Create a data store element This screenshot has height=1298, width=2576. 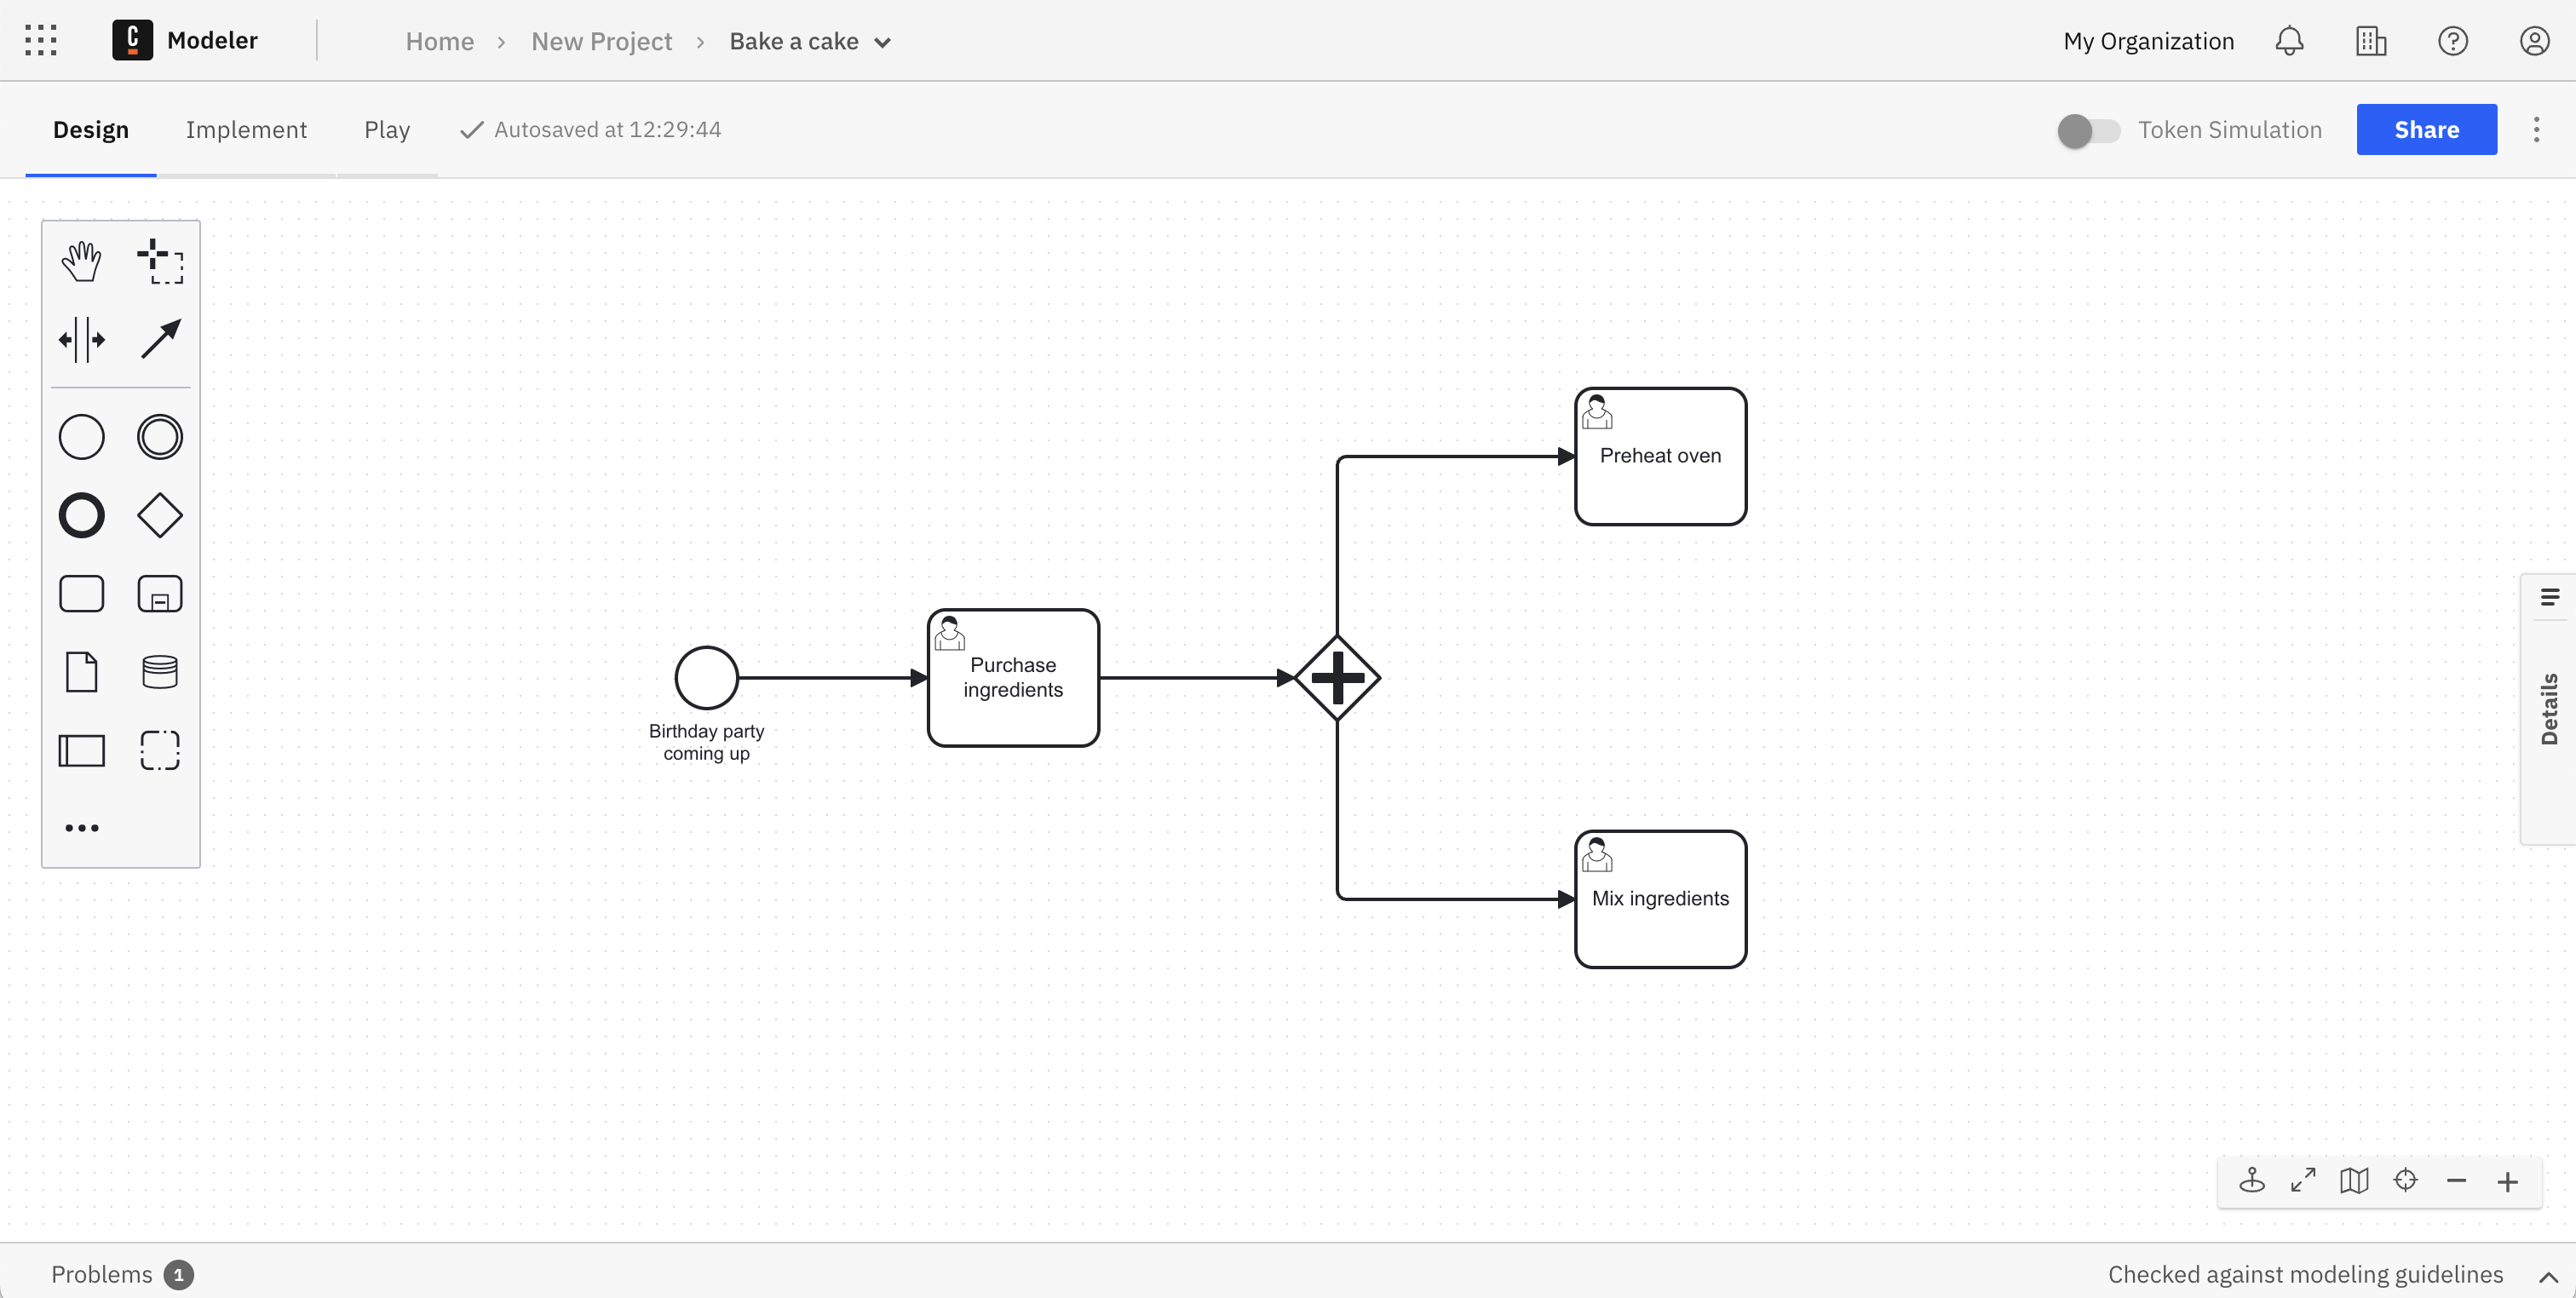[160, 671]
